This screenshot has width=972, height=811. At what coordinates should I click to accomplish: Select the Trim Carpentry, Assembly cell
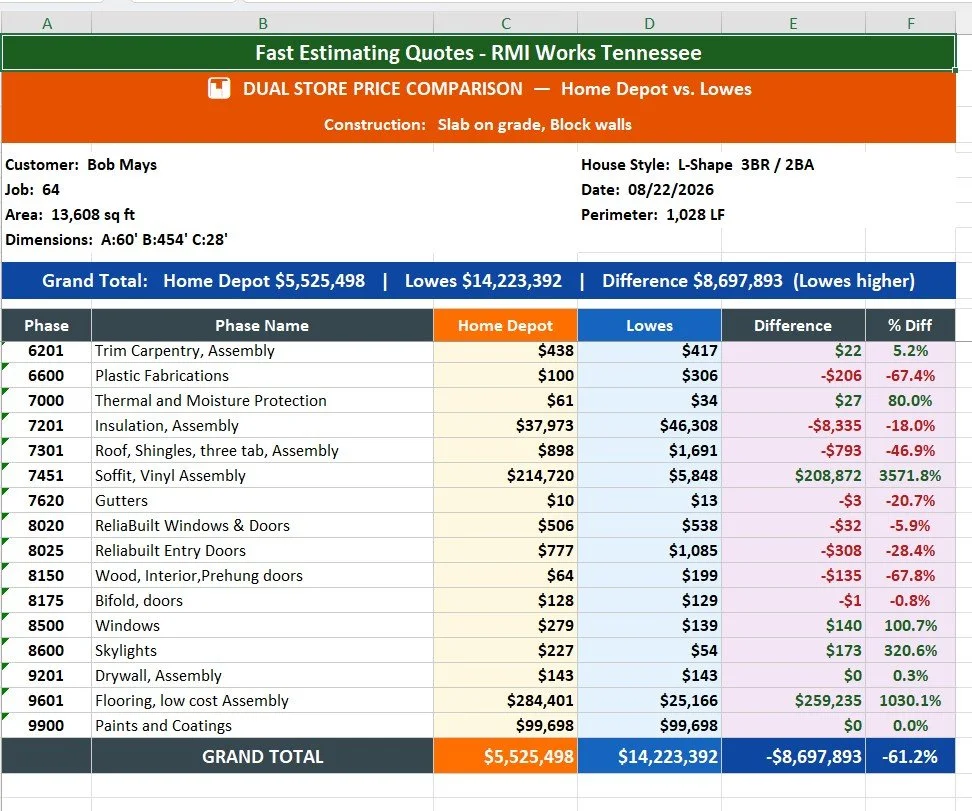coord(262,351)
